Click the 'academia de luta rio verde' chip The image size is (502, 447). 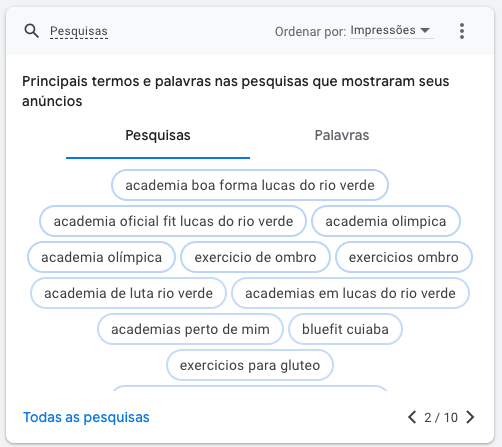pyautogui.click(x=128, y=293)
